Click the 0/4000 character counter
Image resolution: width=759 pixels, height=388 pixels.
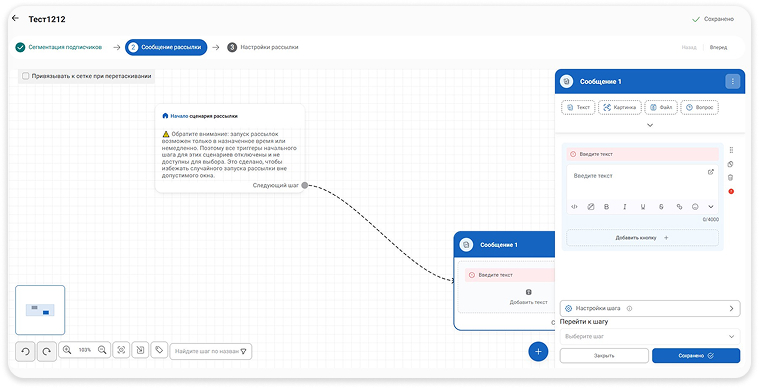coord(711,220)
